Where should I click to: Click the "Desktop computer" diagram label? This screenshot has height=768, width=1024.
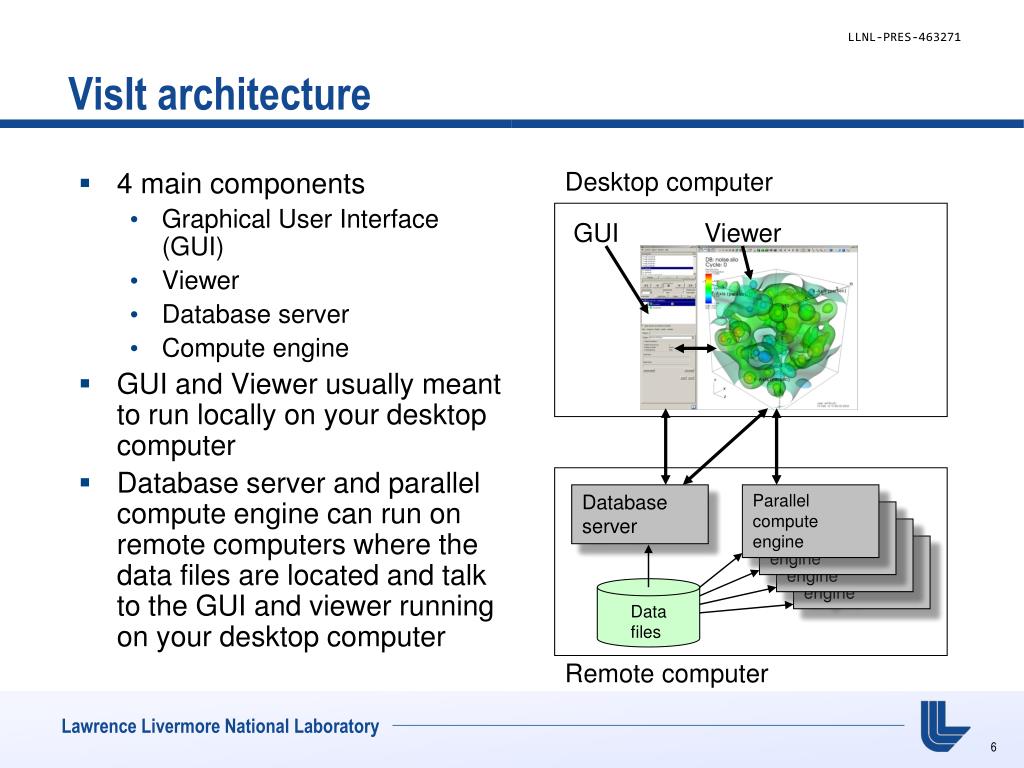669,182
